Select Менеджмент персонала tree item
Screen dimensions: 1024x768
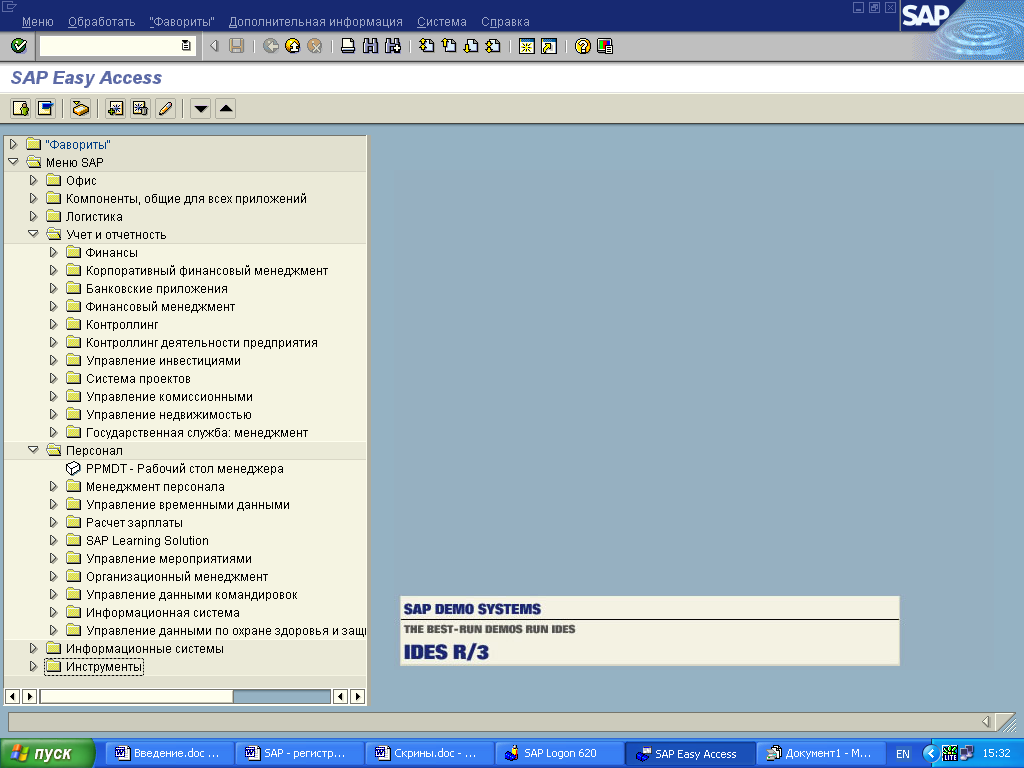(x=155, y=487)
